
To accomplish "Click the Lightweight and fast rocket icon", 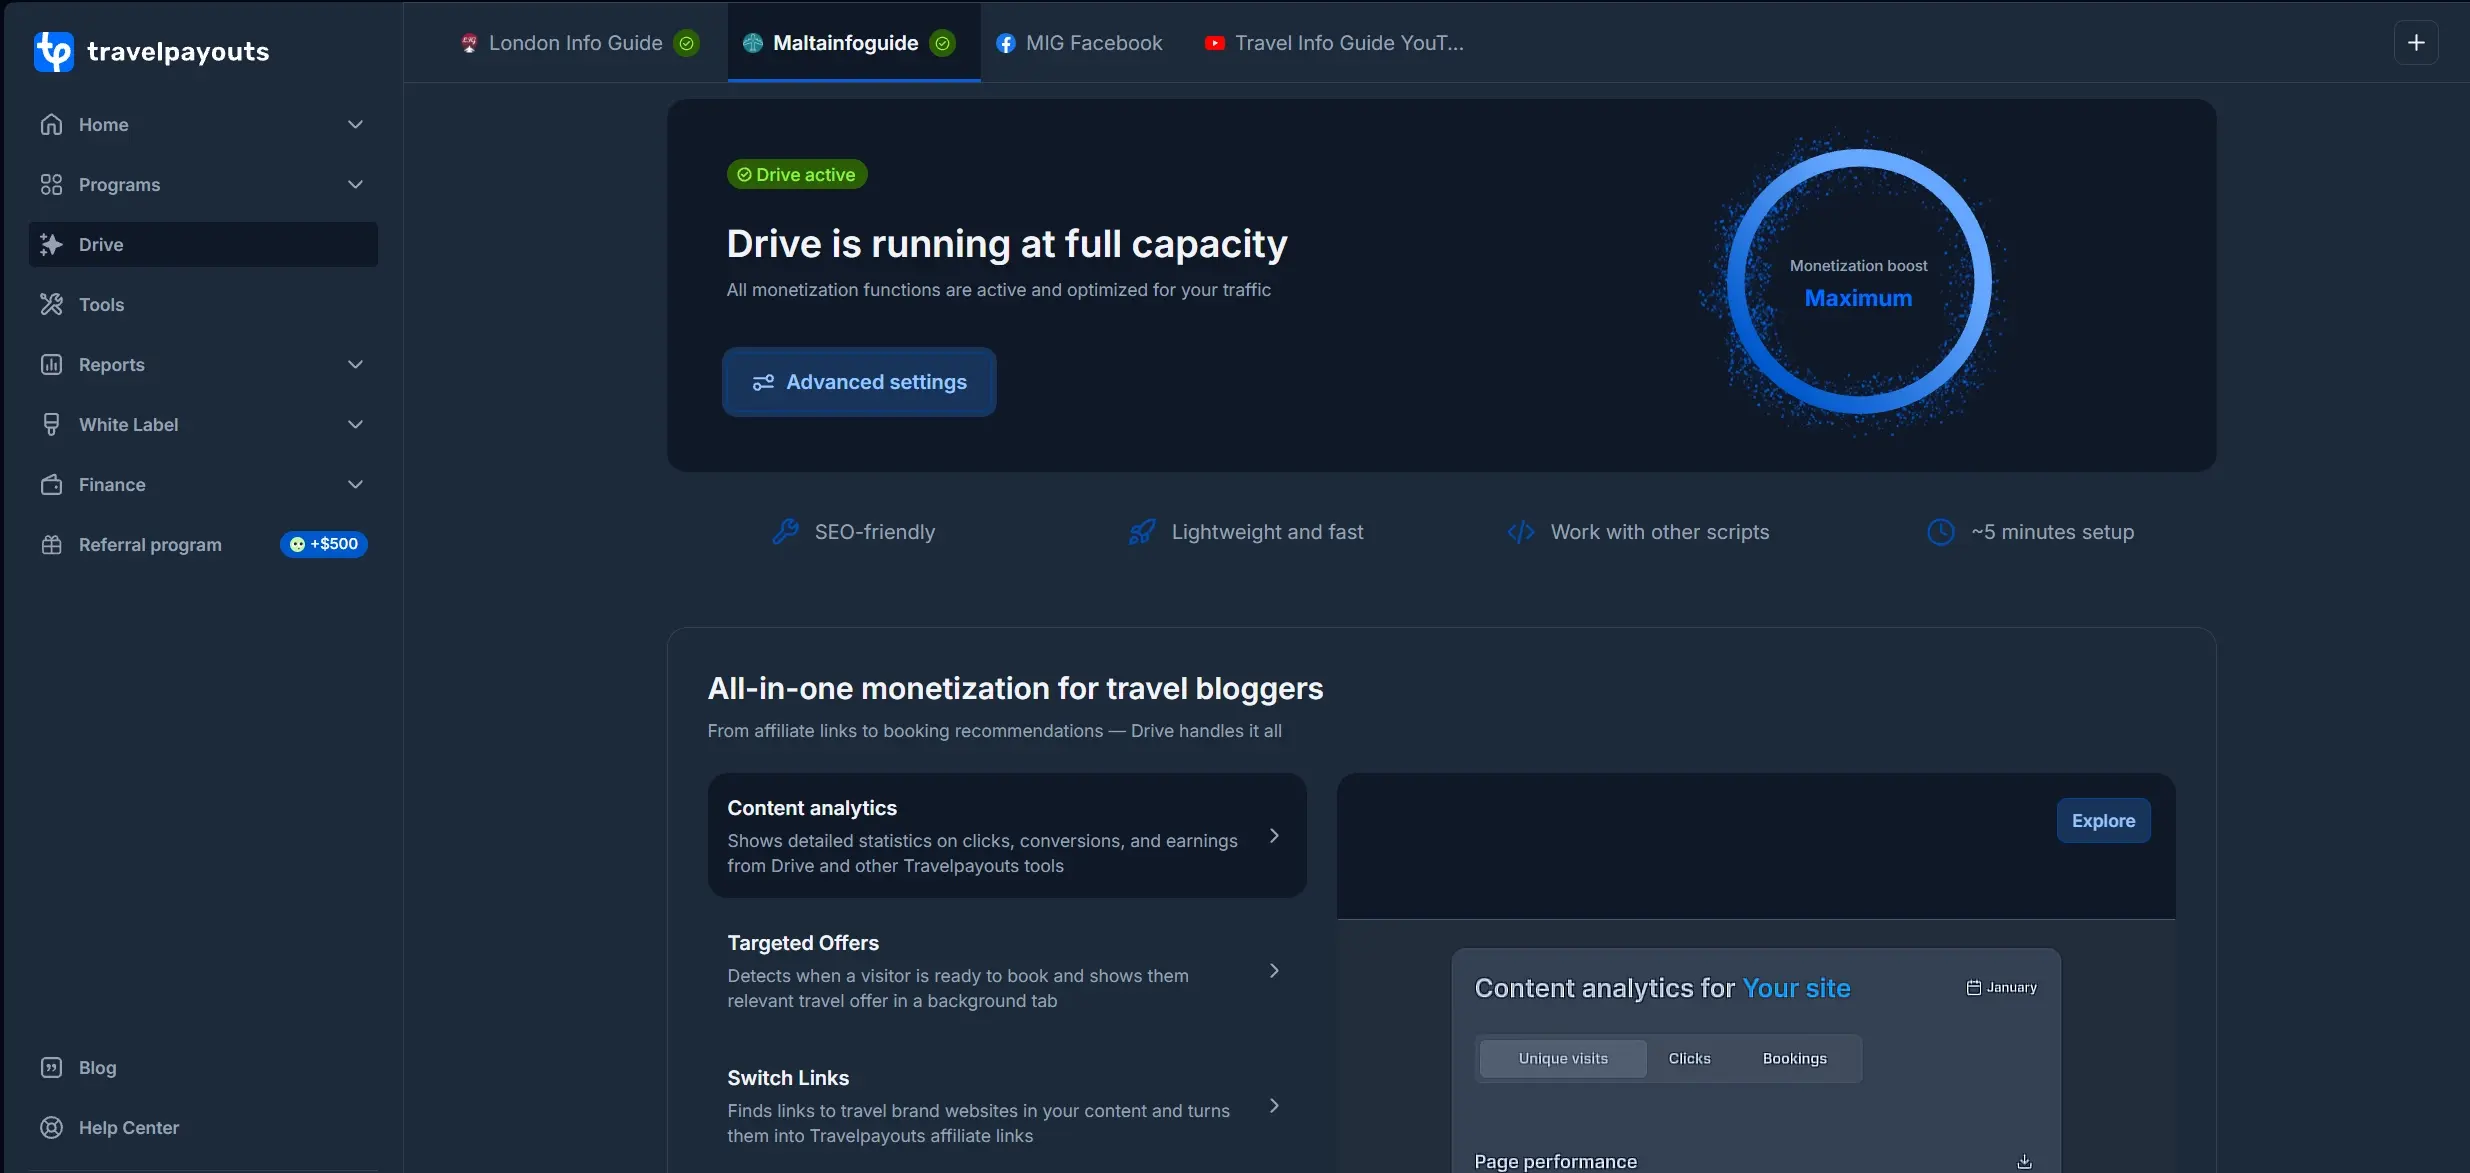I will pos(1142,531).
